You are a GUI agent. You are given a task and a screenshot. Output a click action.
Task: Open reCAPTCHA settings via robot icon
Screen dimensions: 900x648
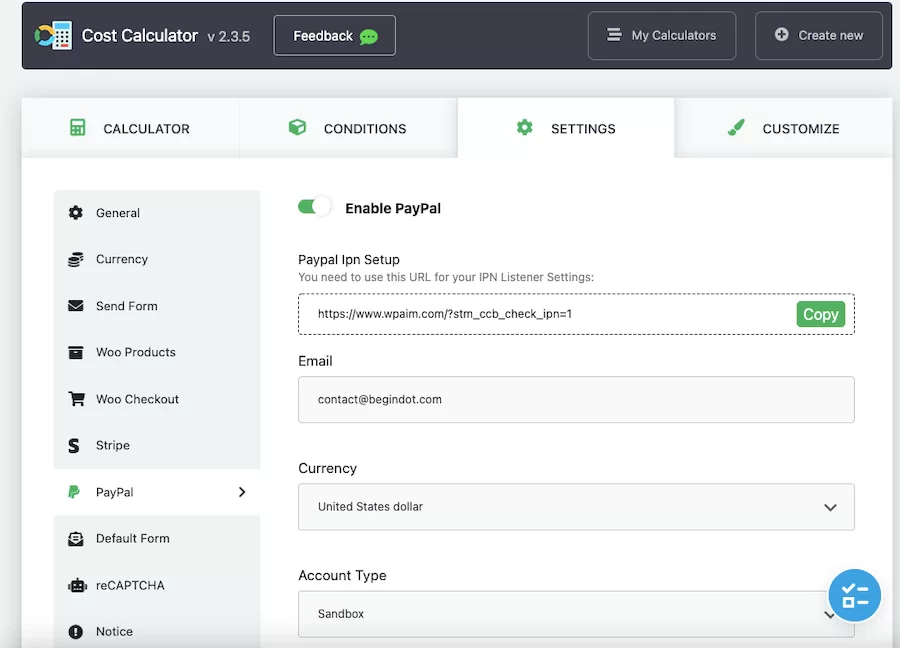pos(76,585)
